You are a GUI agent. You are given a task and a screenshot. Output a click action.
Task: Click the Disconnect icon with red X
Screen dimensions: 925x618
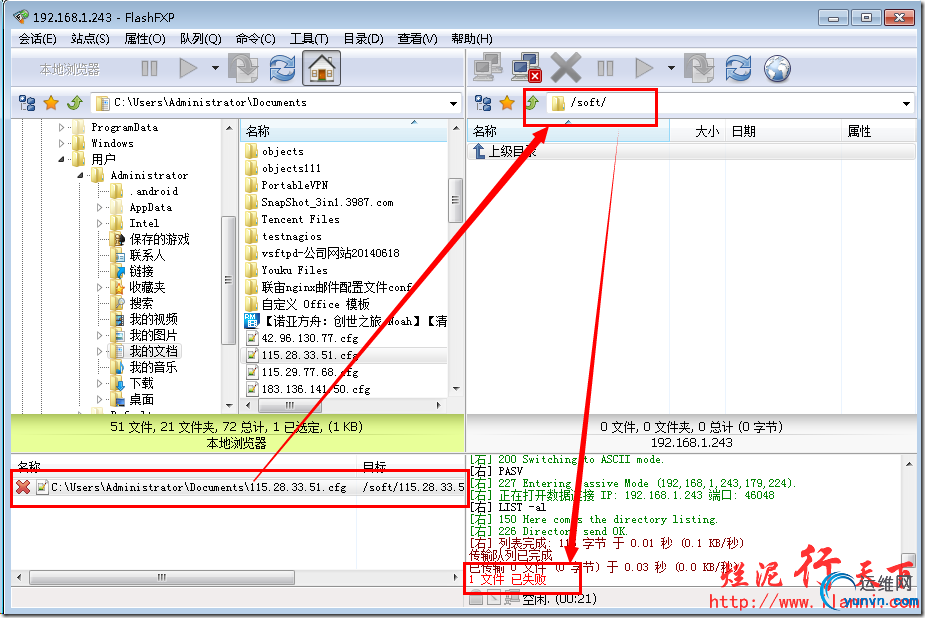click(x=526, y=68)
